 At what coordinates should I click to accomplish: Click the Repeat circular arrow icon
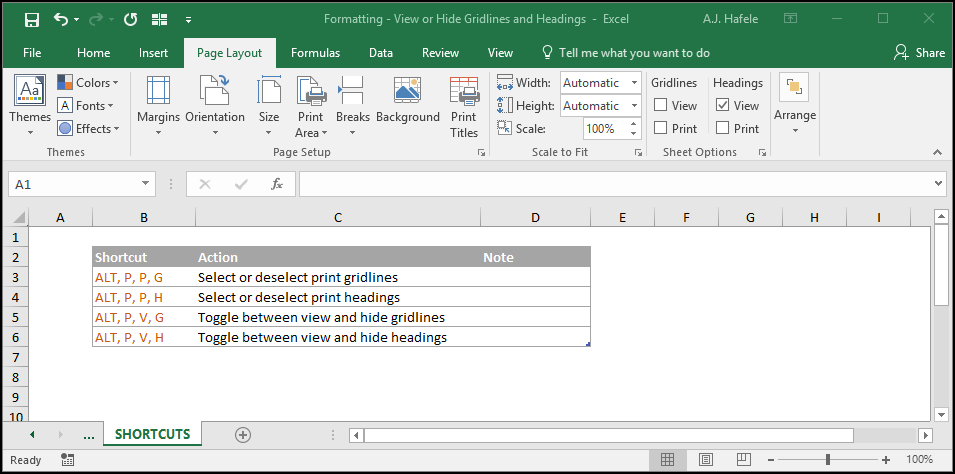pos(130,19)
